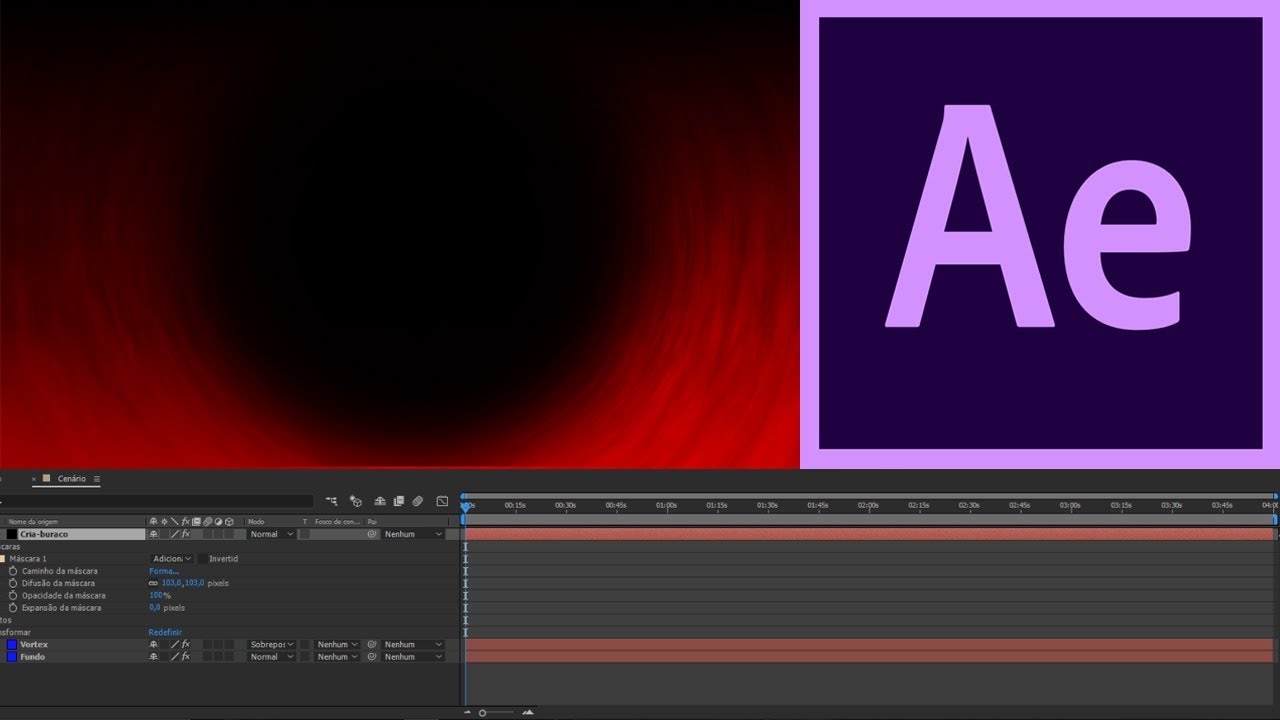The image size is (1280, 720).
Task: Click collapse transformations column header icon
Action: tap(164, 522)
